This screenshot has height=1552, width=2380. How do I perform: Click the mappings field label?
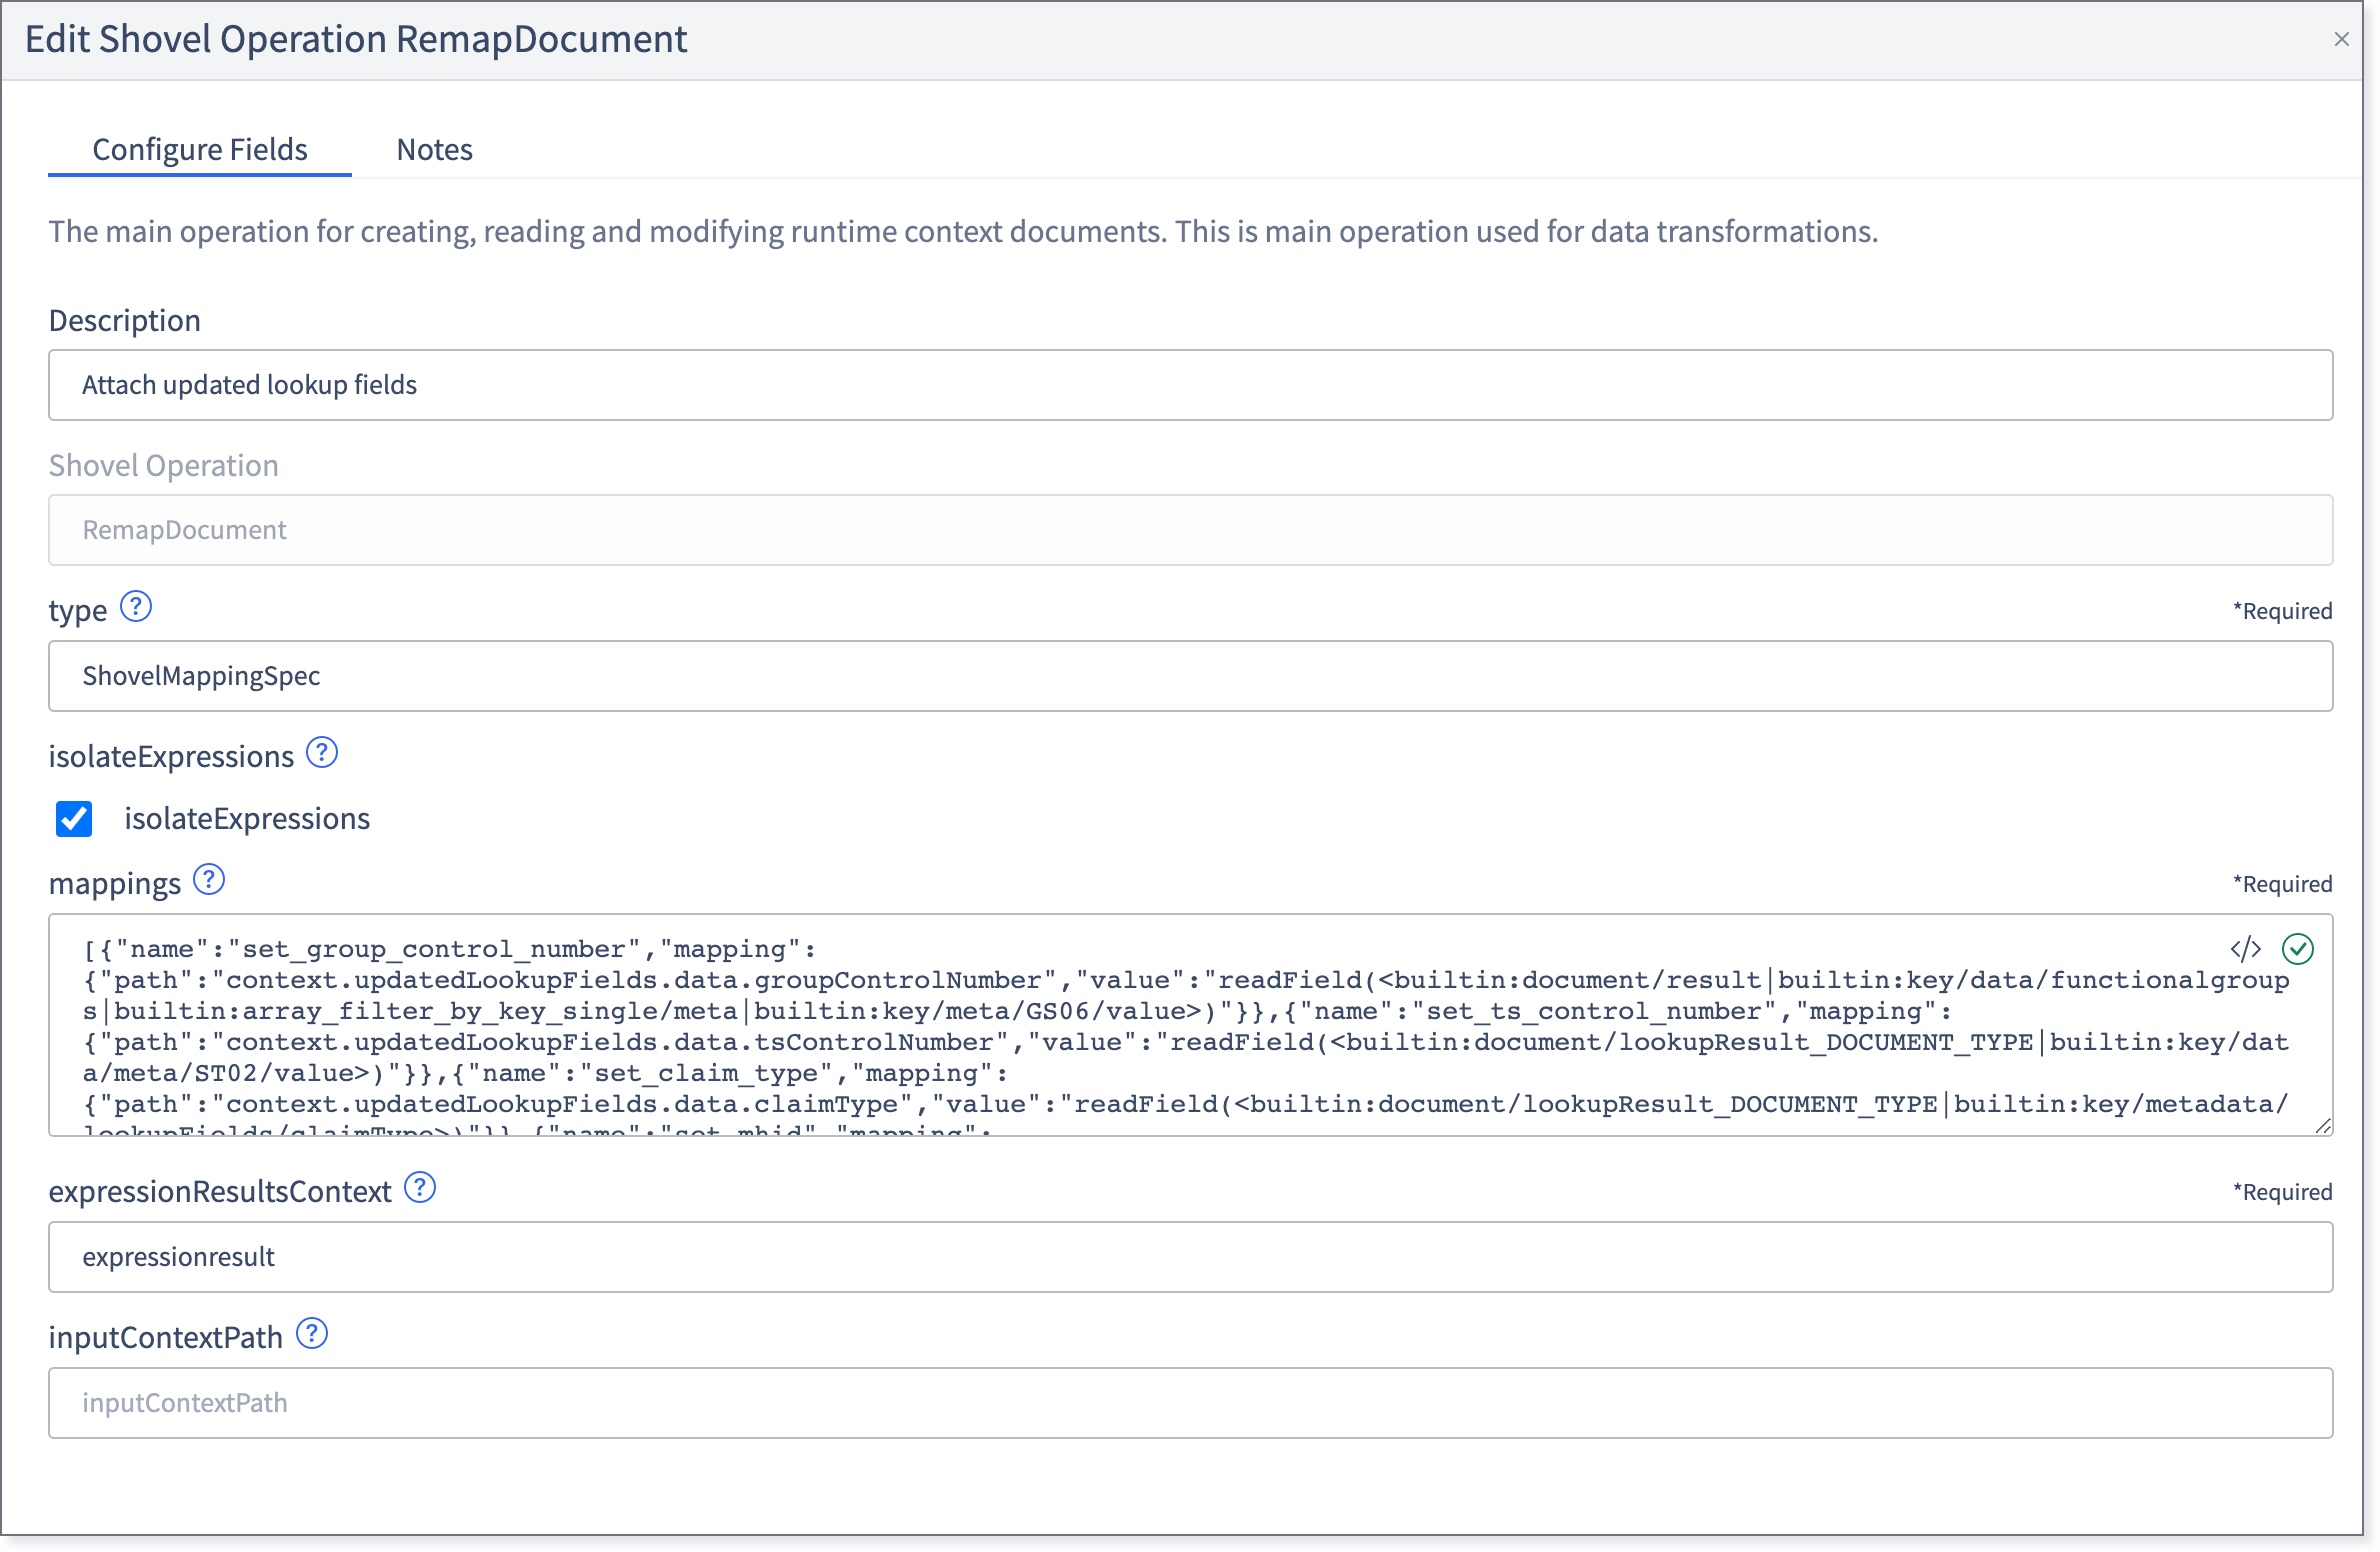pyautogui.click(x=115, y=883)
